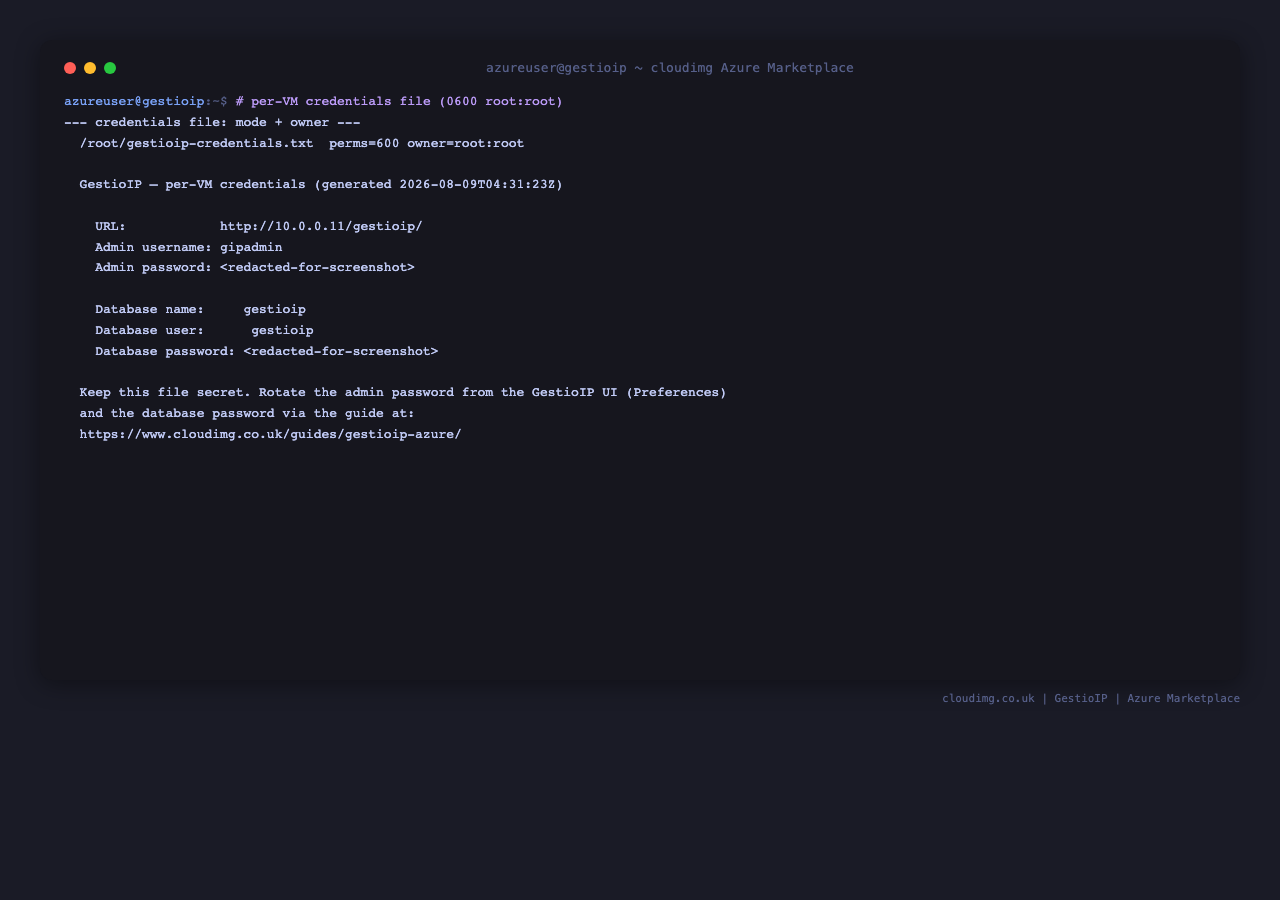The width and height of the screenshot is (1280, 900).
Task: Click the file path /root/gestioip-credentials.txt
Action: [196, 144]
